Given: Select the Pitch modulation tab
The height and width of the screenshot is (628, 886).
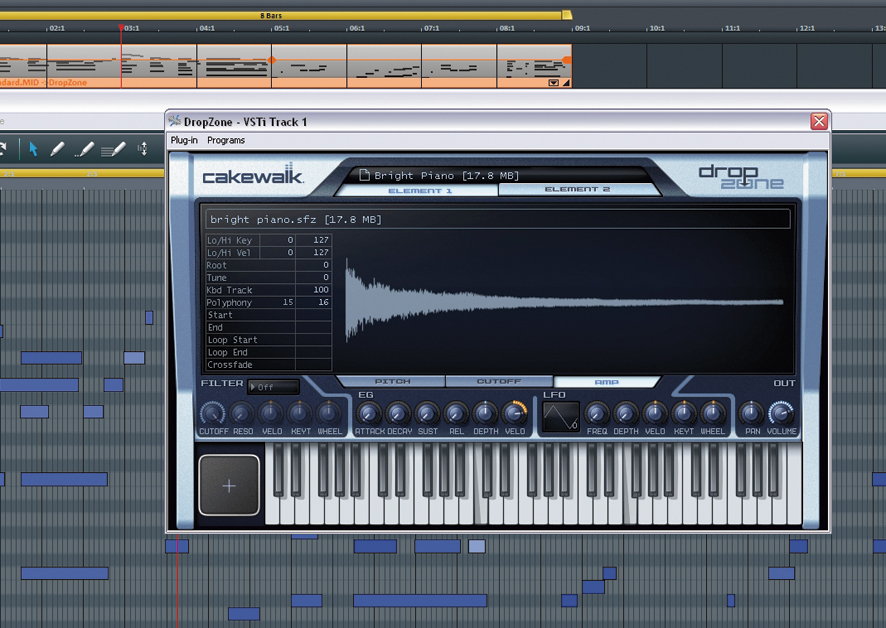Looking at the screenshot, I should (392, 382).
